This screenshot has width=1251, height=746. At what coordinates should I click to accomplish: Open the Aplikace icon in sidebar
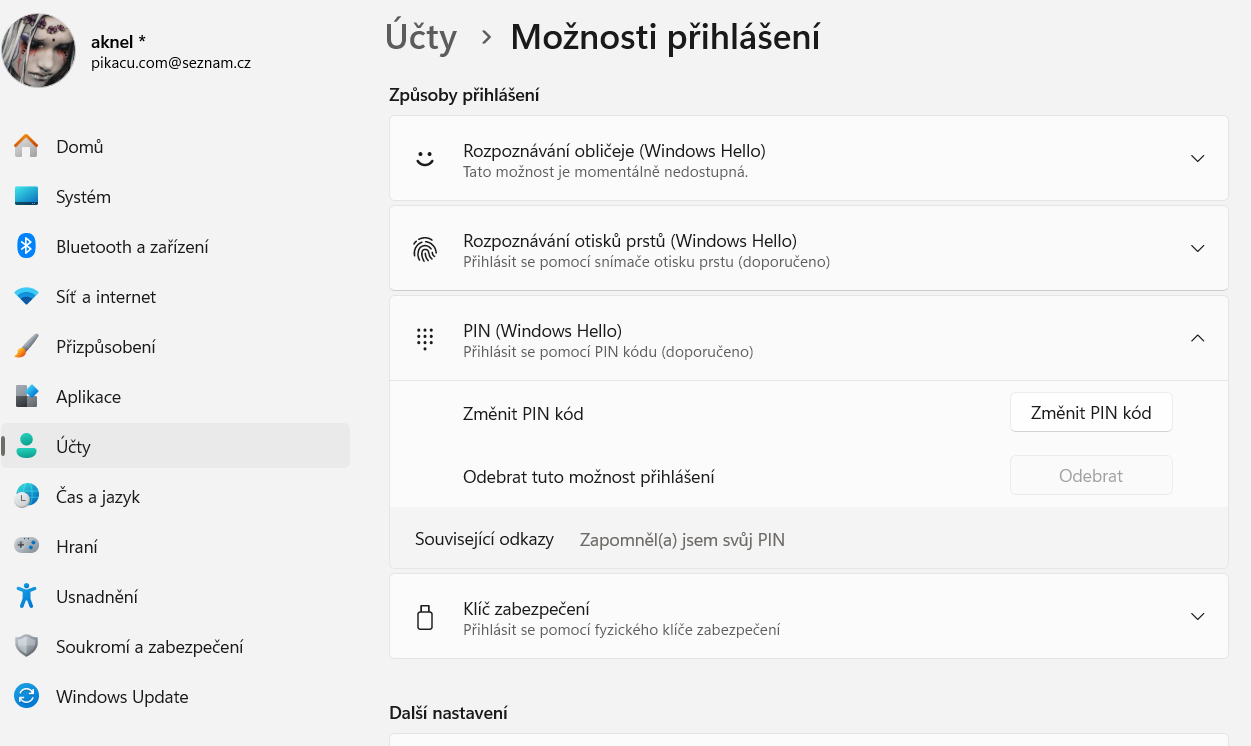(x=27, y=396)
